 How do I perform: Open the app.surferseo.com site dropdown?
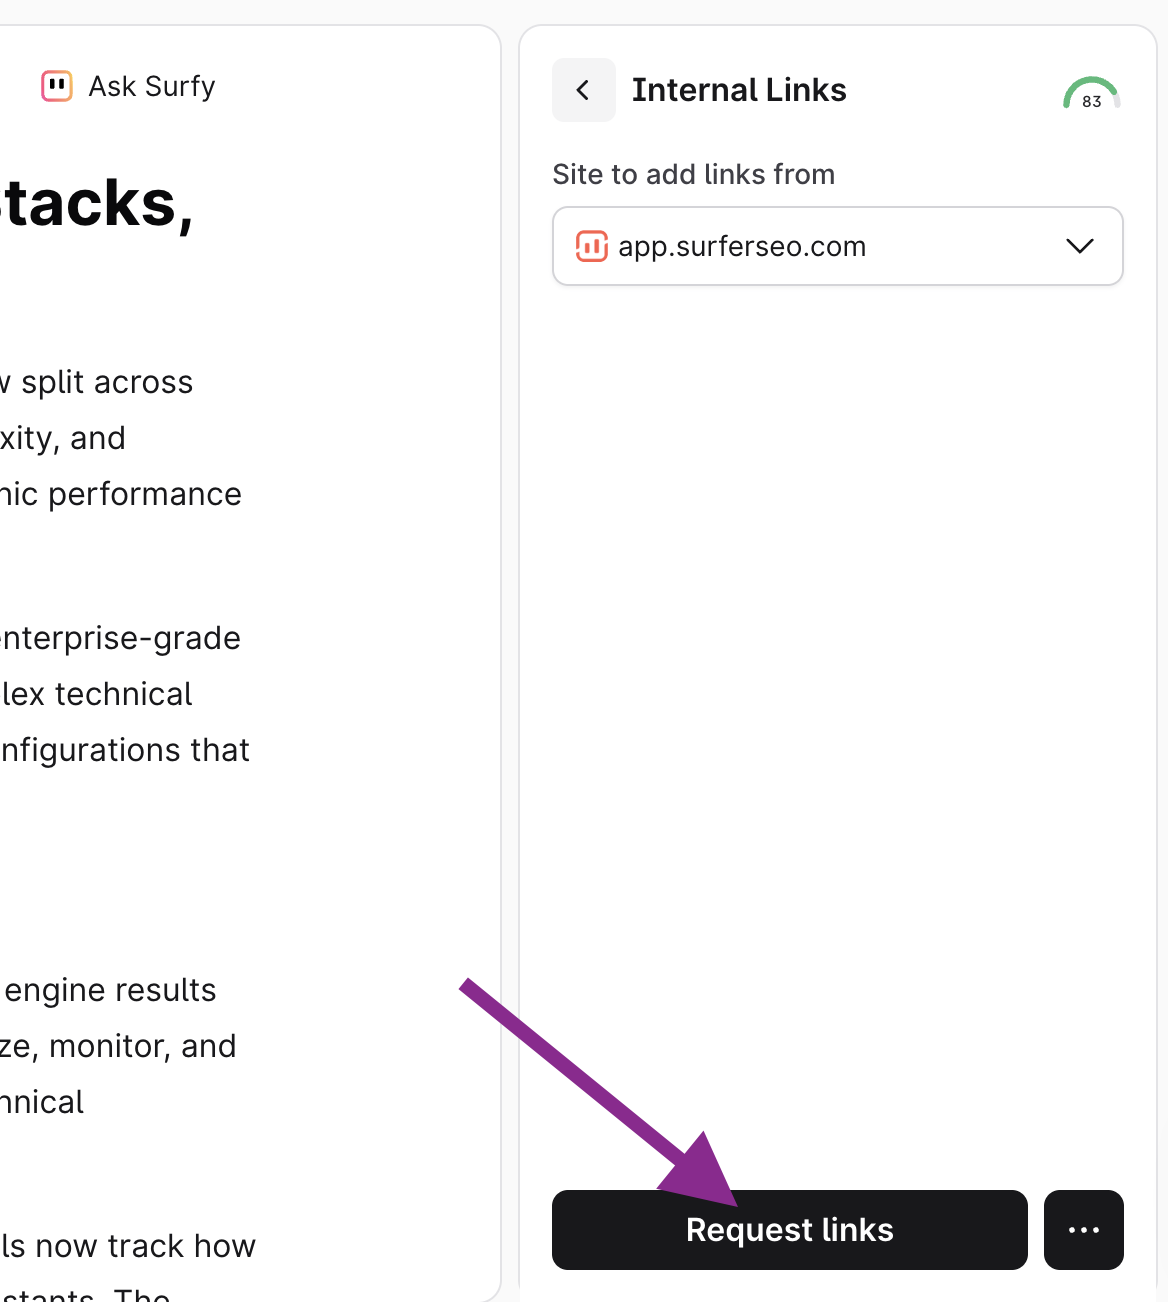coord(836,246)
